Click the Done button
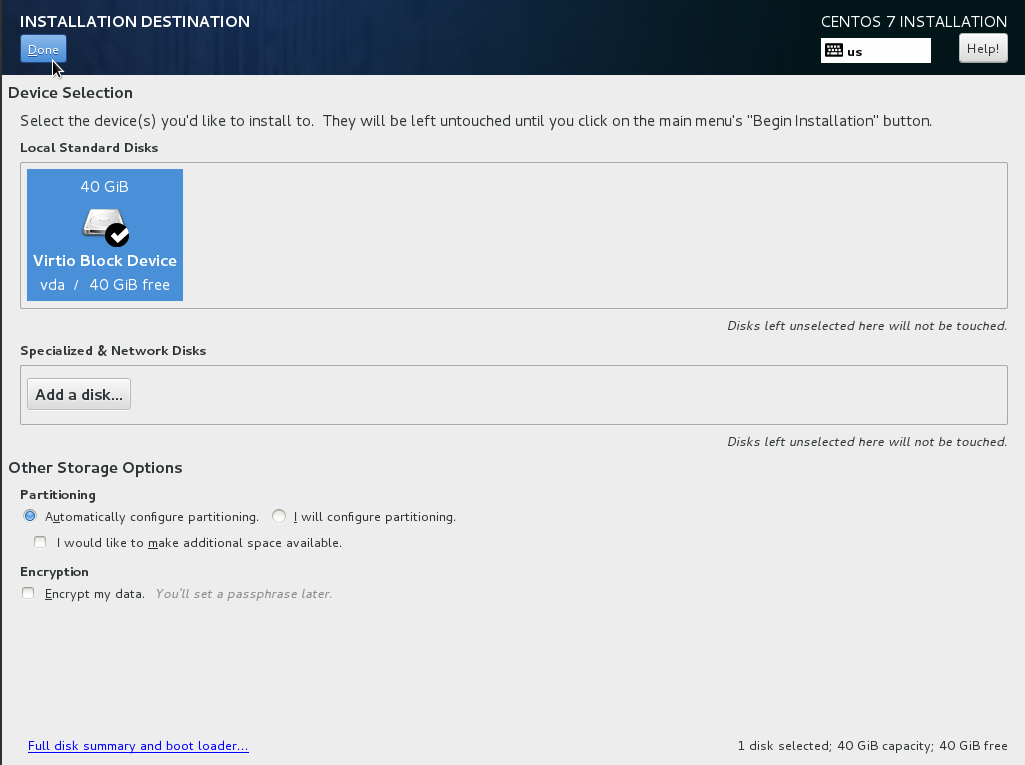 click(43, 49)
